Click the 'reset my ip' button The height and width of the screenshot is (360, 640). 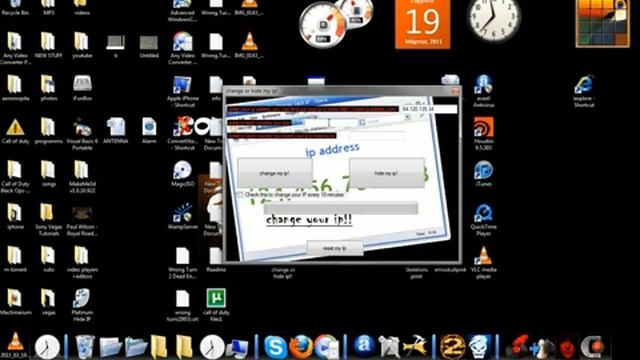[335, 248]
